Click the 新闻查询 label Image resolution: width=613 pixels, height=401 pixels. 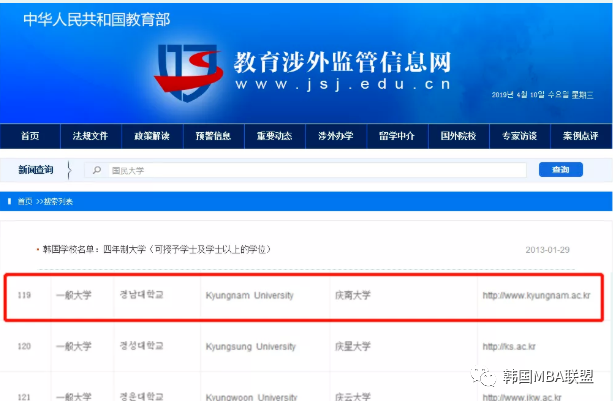click(x=36, y=170)
